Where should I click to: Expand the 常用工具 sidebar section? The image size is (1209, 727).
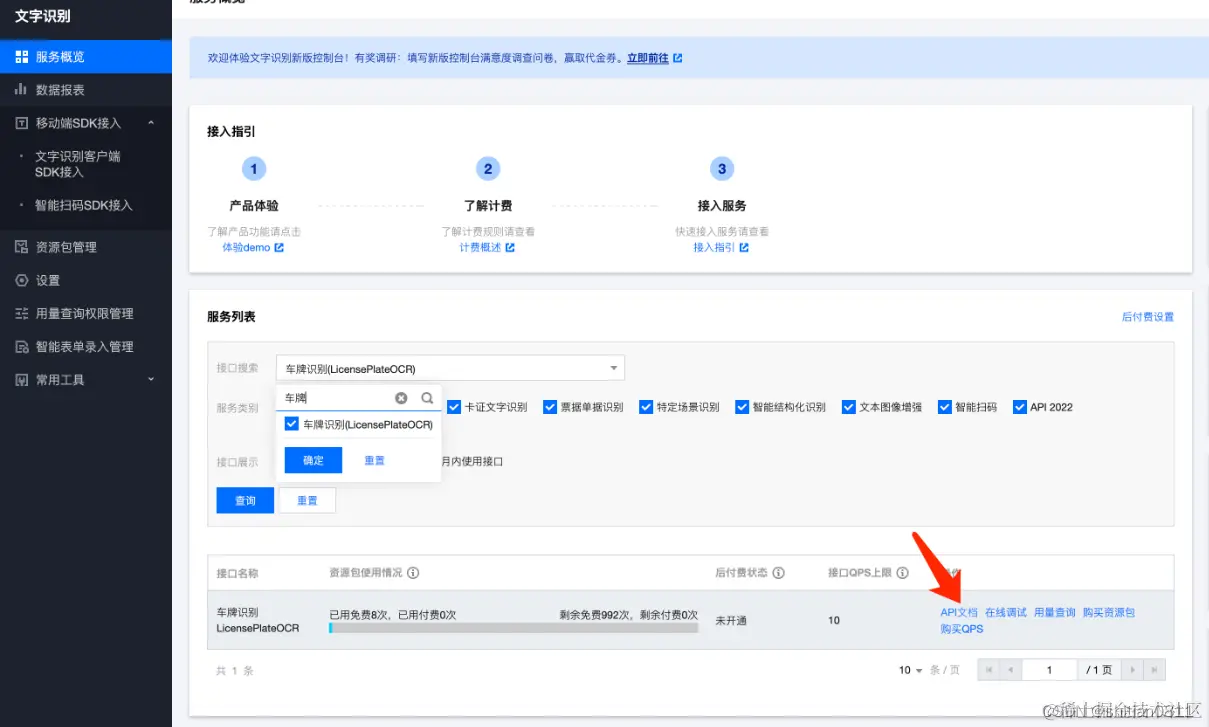point(151,379)
